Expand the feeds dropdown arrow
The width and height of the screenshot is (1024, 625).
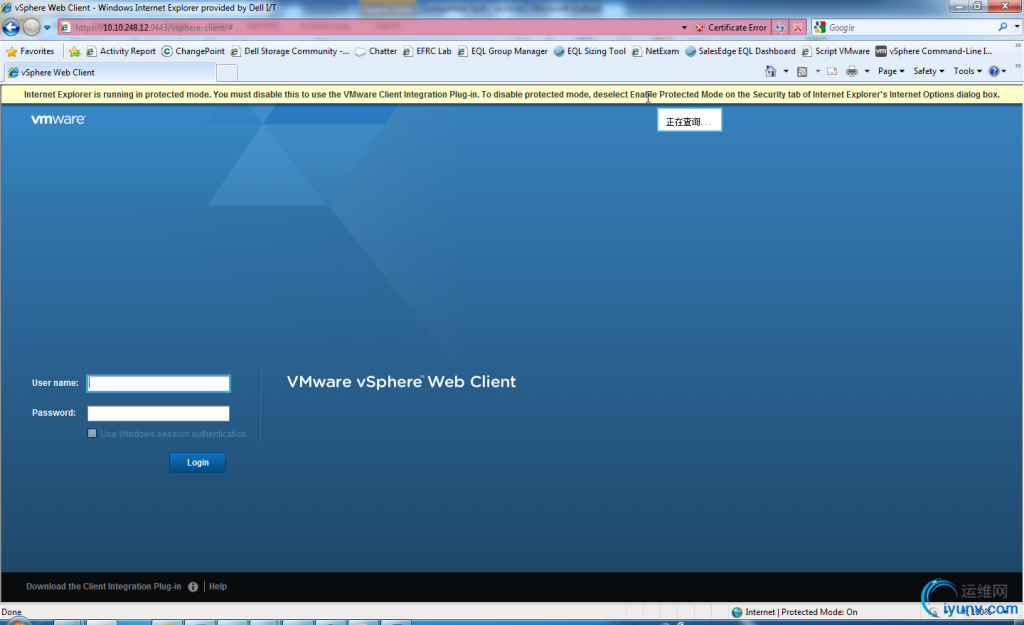click(818, 71)
